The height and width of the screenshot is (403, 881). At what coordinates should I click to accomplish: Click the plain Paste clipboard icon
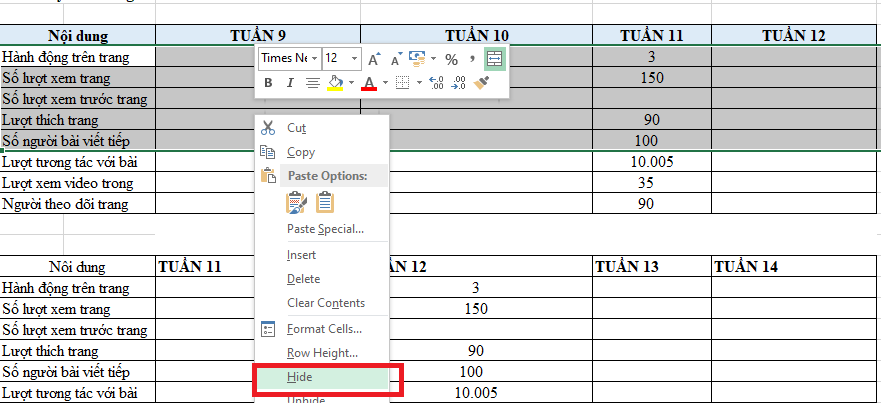coord(325,203)
